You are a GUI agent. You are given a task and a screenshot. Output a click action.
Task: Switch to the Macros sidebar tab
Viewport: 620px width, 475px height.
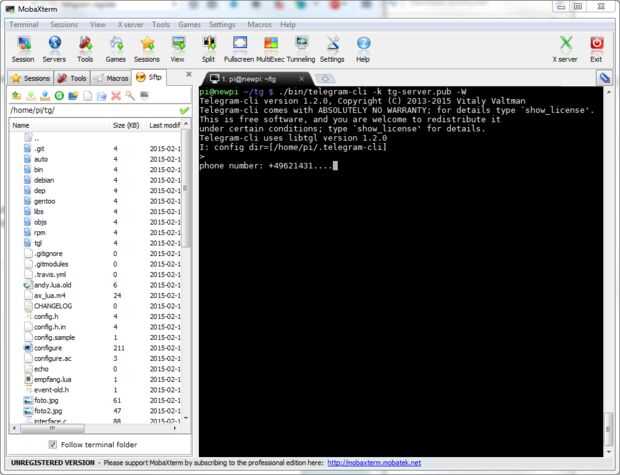coord(112,78)
